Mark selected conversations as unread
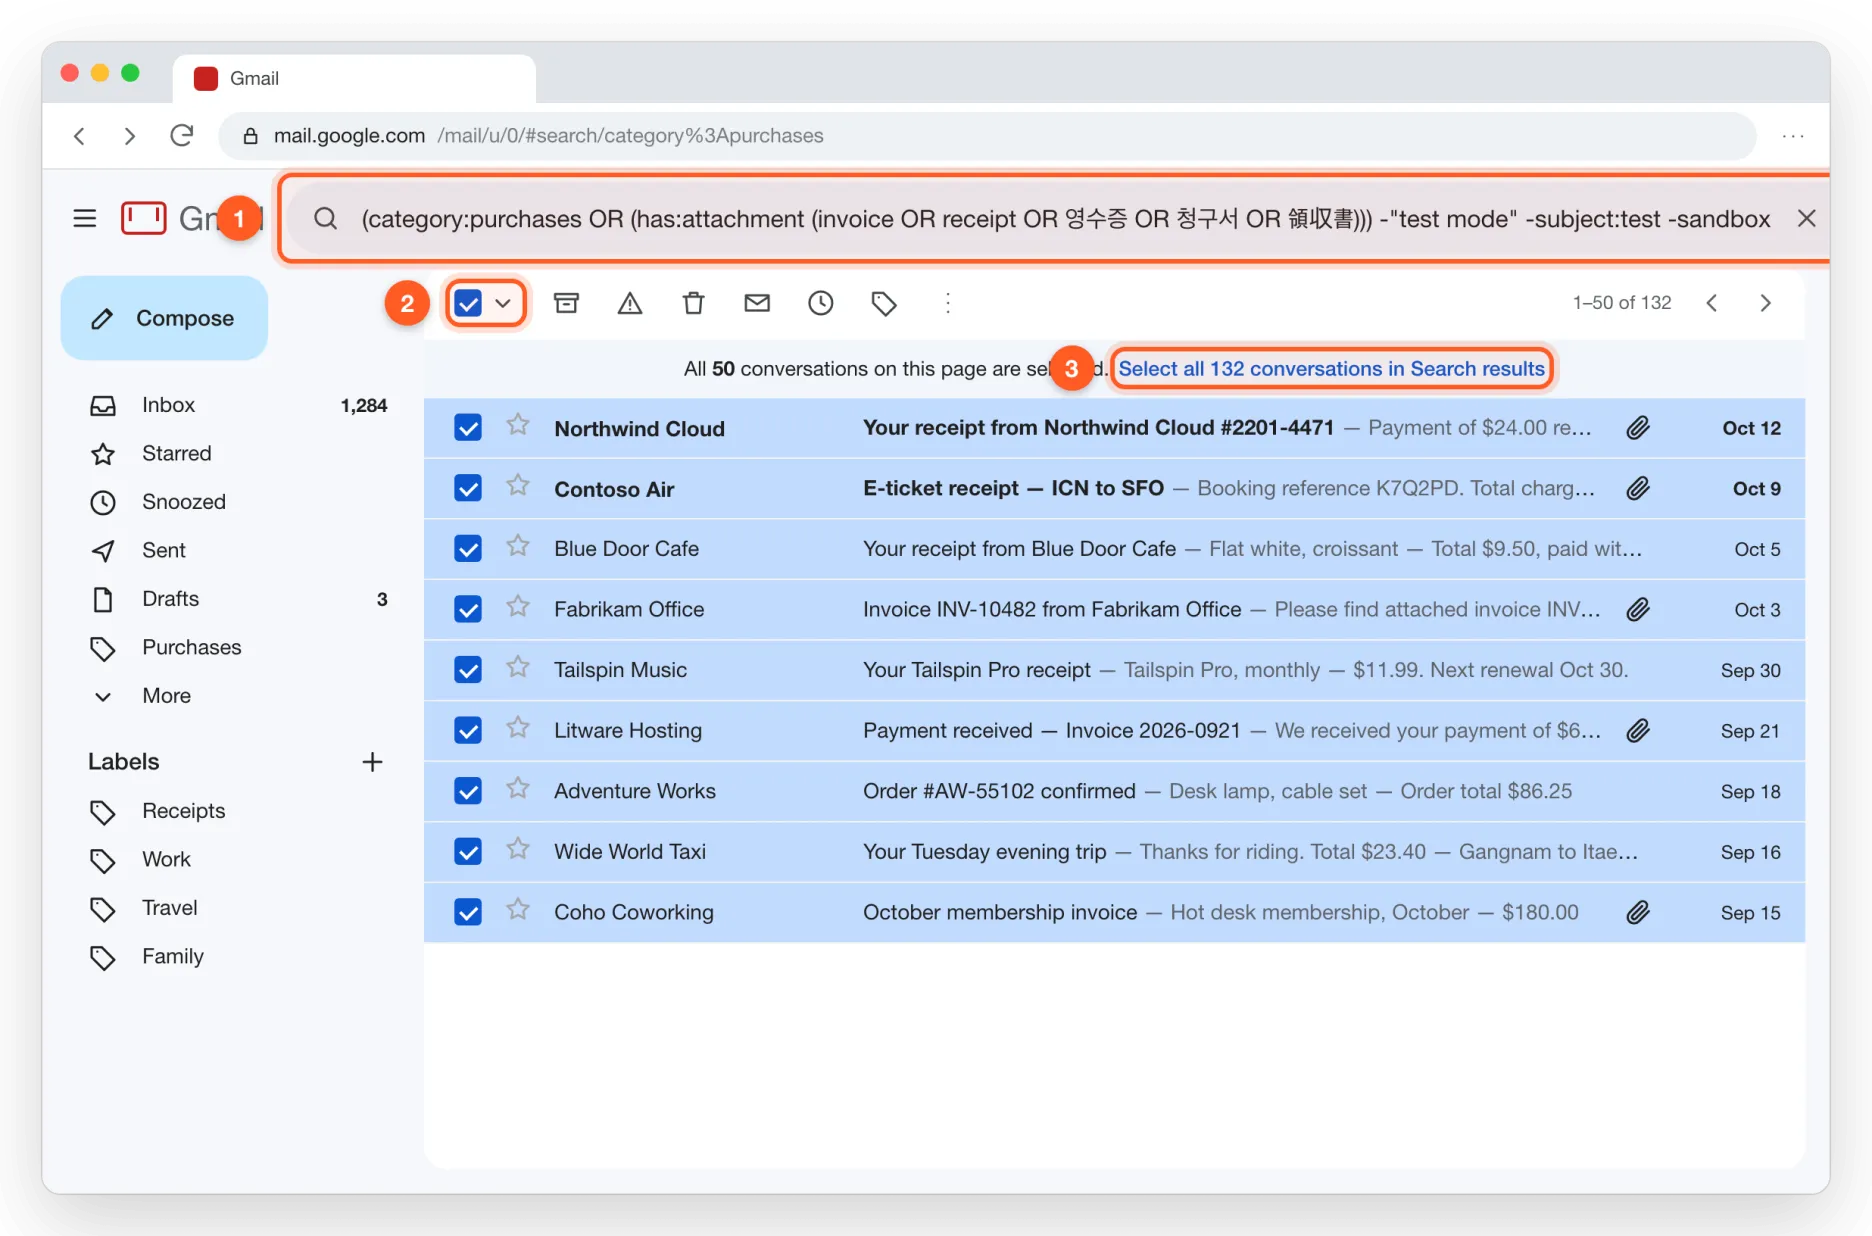This screenshot has width=1872, height=1236. [757, 303]
